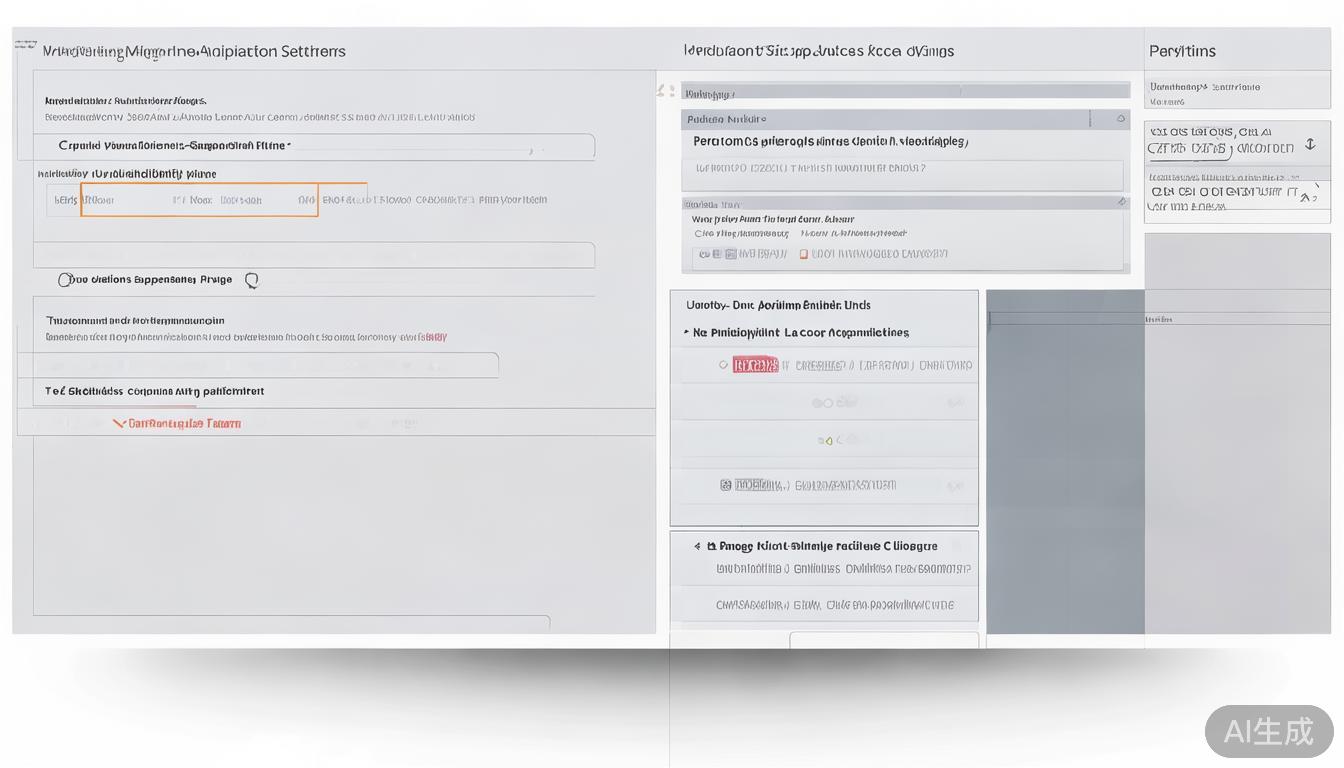Click the up-down arrows icon in Perytims panel

coord(1310,146)
